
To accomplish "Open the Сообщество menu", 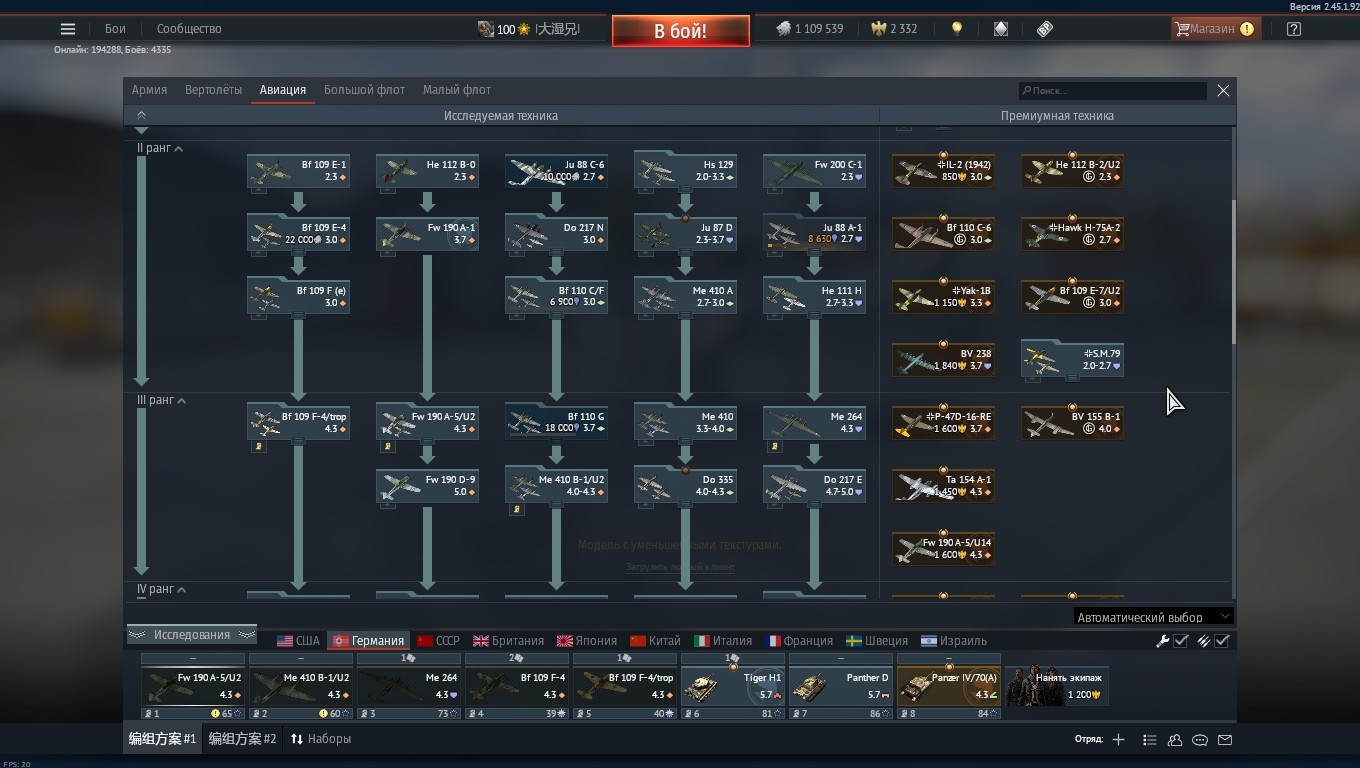I will (189, 29).
